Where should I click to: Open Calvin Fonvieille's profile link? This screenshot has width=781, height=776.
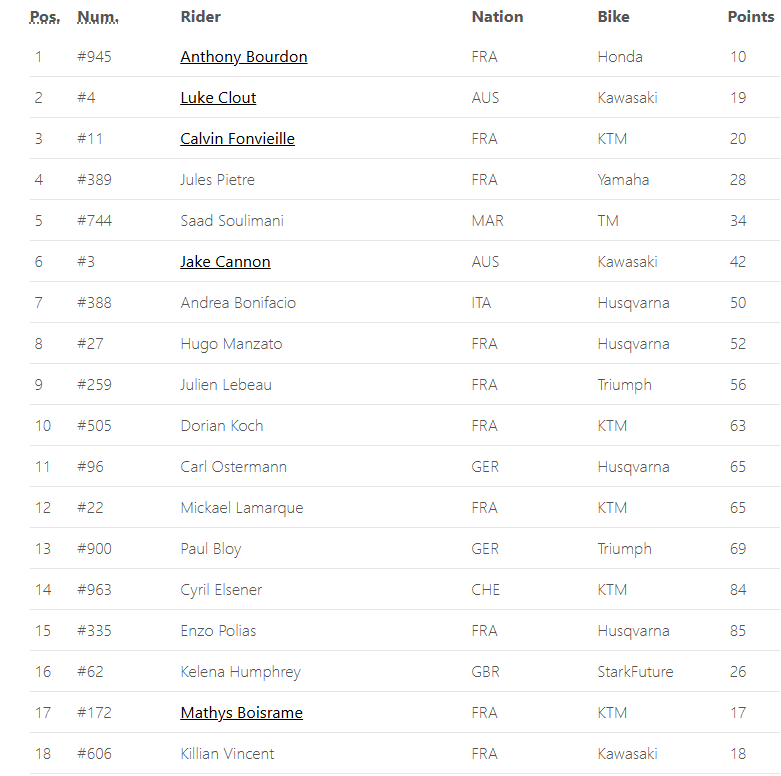coord(237,139)
